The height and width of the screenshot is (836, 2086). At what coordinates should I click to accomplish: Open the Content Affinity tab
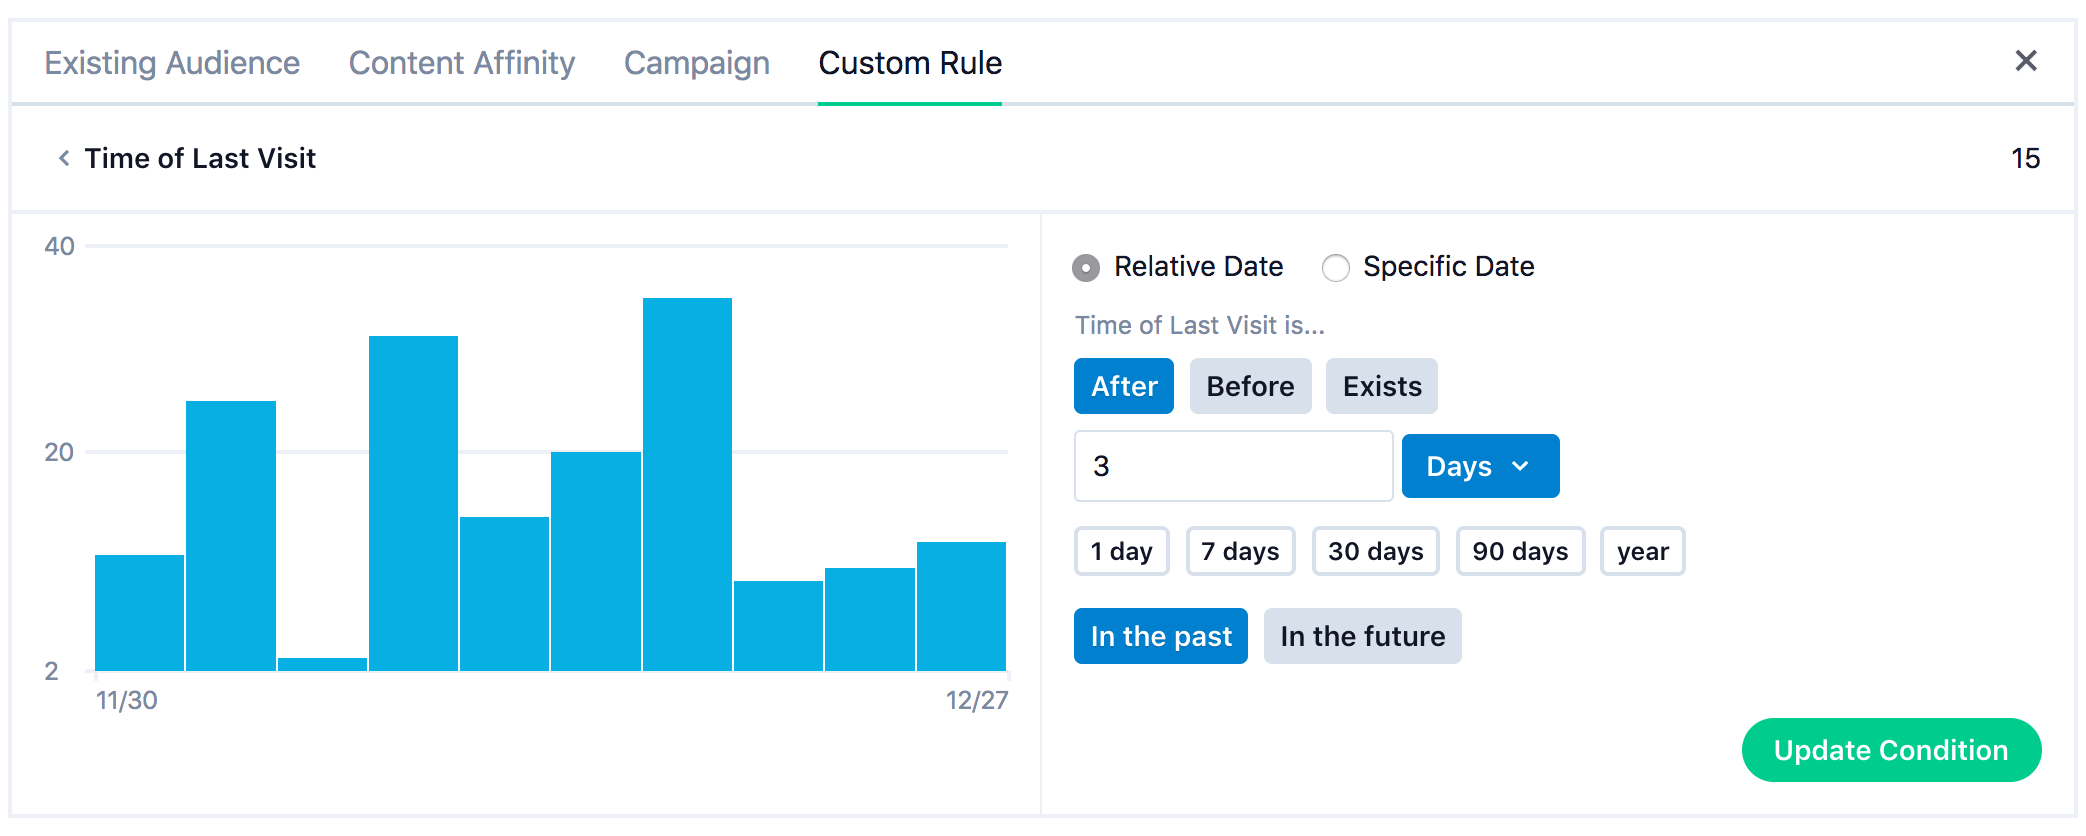tap(462, 63)
